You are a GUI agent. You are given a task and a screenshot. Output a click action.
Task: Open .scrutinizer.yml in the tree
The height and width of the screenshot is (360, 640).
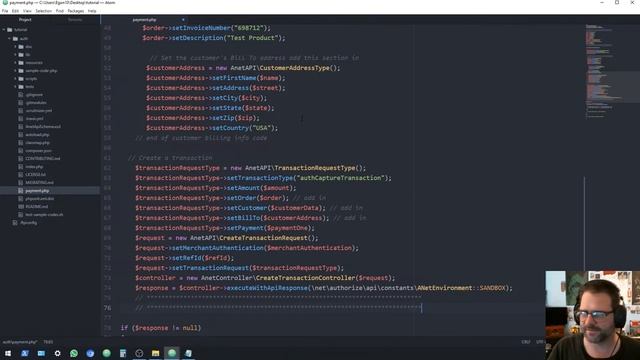(x=38, y=111)
